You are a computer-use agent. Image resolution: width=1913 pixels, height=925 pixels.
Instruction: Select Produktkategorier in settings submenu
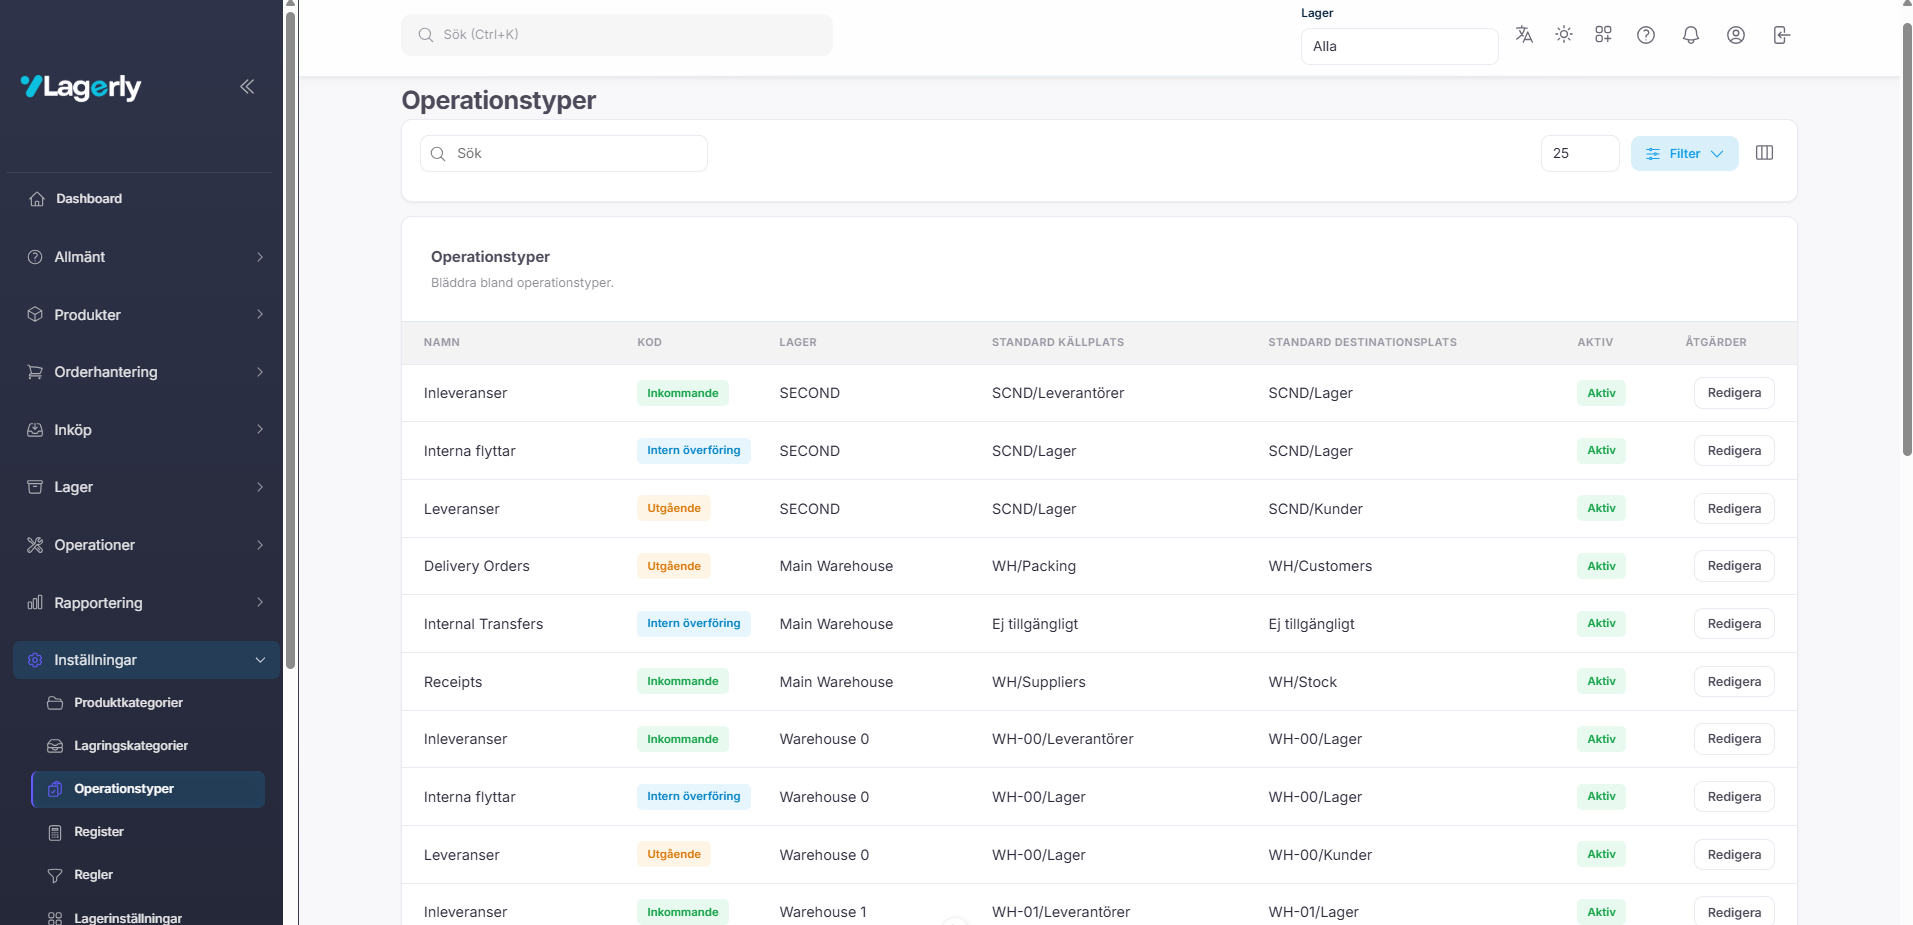click(x=128, y=703)
